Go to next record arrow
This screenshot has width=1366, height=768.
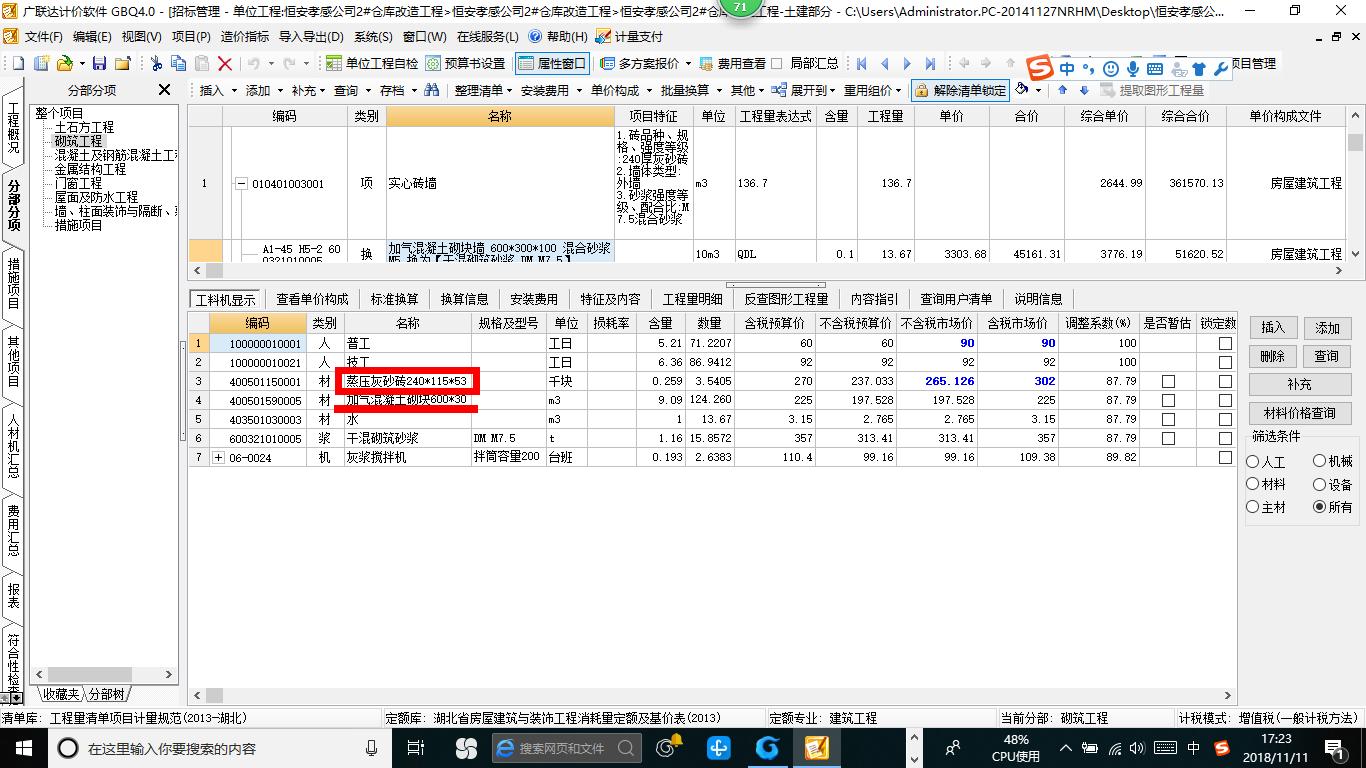click(907, 63)
